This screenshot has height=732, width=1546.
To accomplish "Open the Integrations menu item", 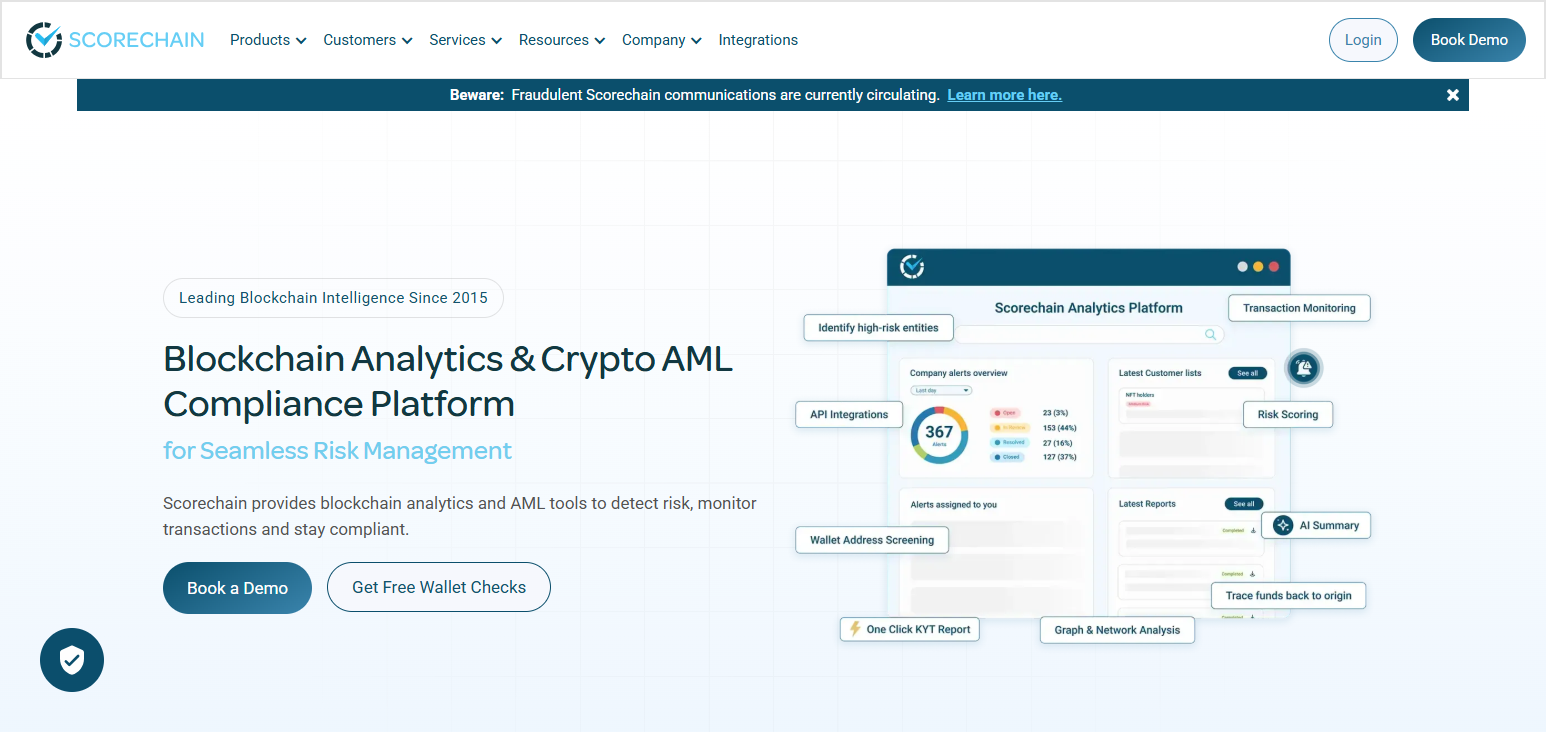I will point(758,40).
